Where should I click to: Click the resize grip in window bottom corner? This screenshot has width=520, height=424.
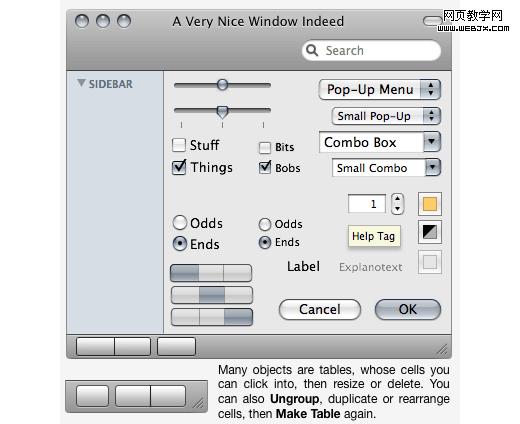[442, 350]
